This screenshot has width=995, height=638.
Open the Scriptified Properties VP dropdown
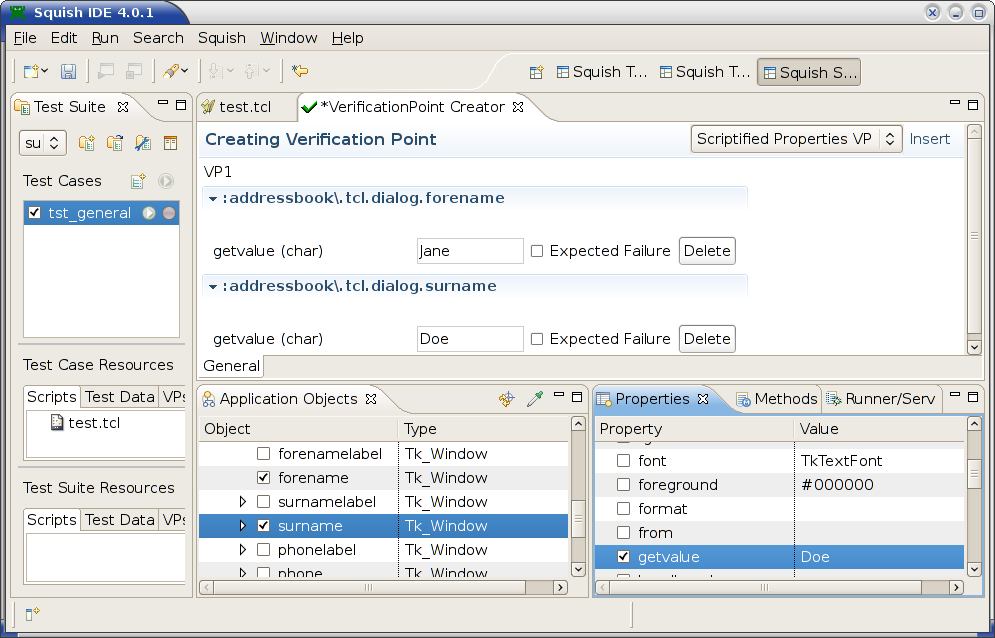(796, 139)
